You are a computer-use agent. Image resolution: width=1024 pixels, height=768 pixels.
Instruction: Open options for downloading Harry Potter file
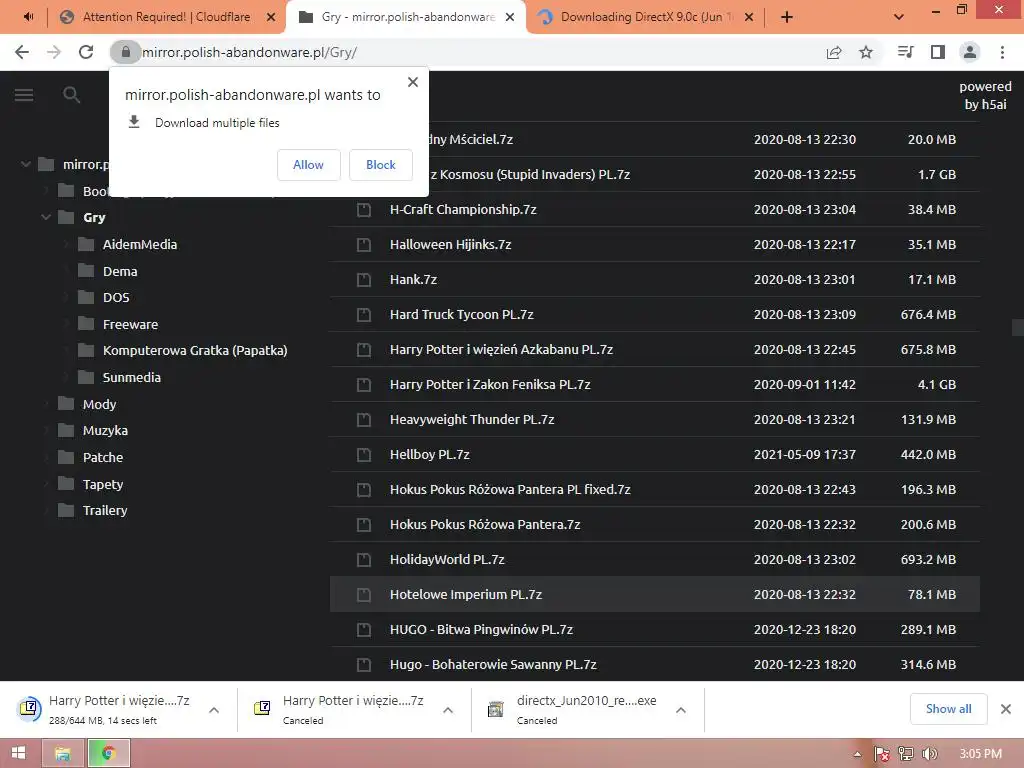point(214,710)
